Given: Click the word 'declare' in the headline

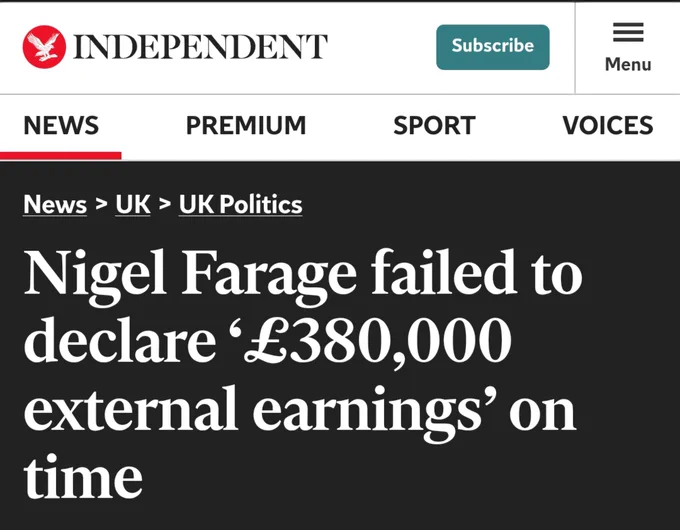Looking at the screenshot, I should (120, 340).
